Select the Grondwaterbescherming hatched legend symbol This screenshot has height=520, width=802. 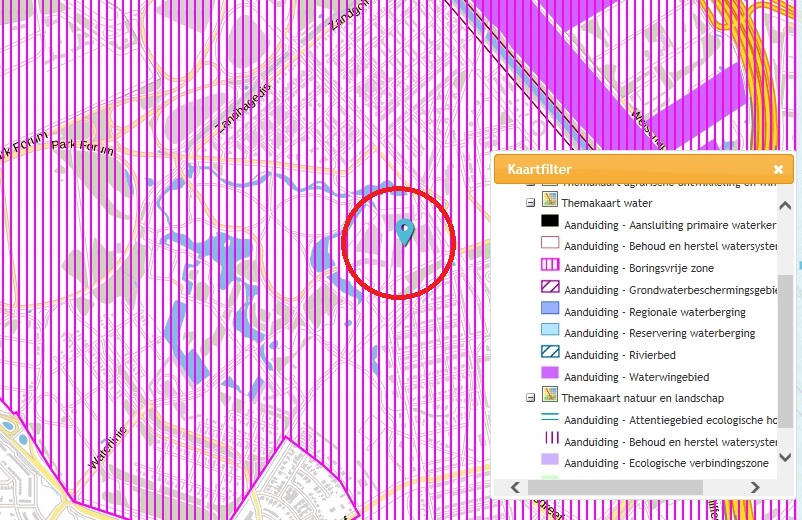click(549, 289)
